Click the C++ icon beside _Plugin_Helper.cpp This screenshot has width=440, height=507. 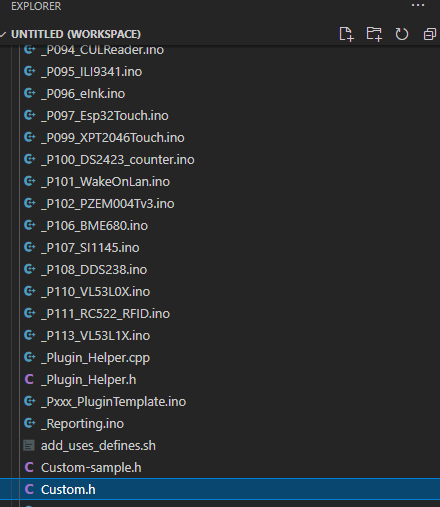click(x=29, y=357)
